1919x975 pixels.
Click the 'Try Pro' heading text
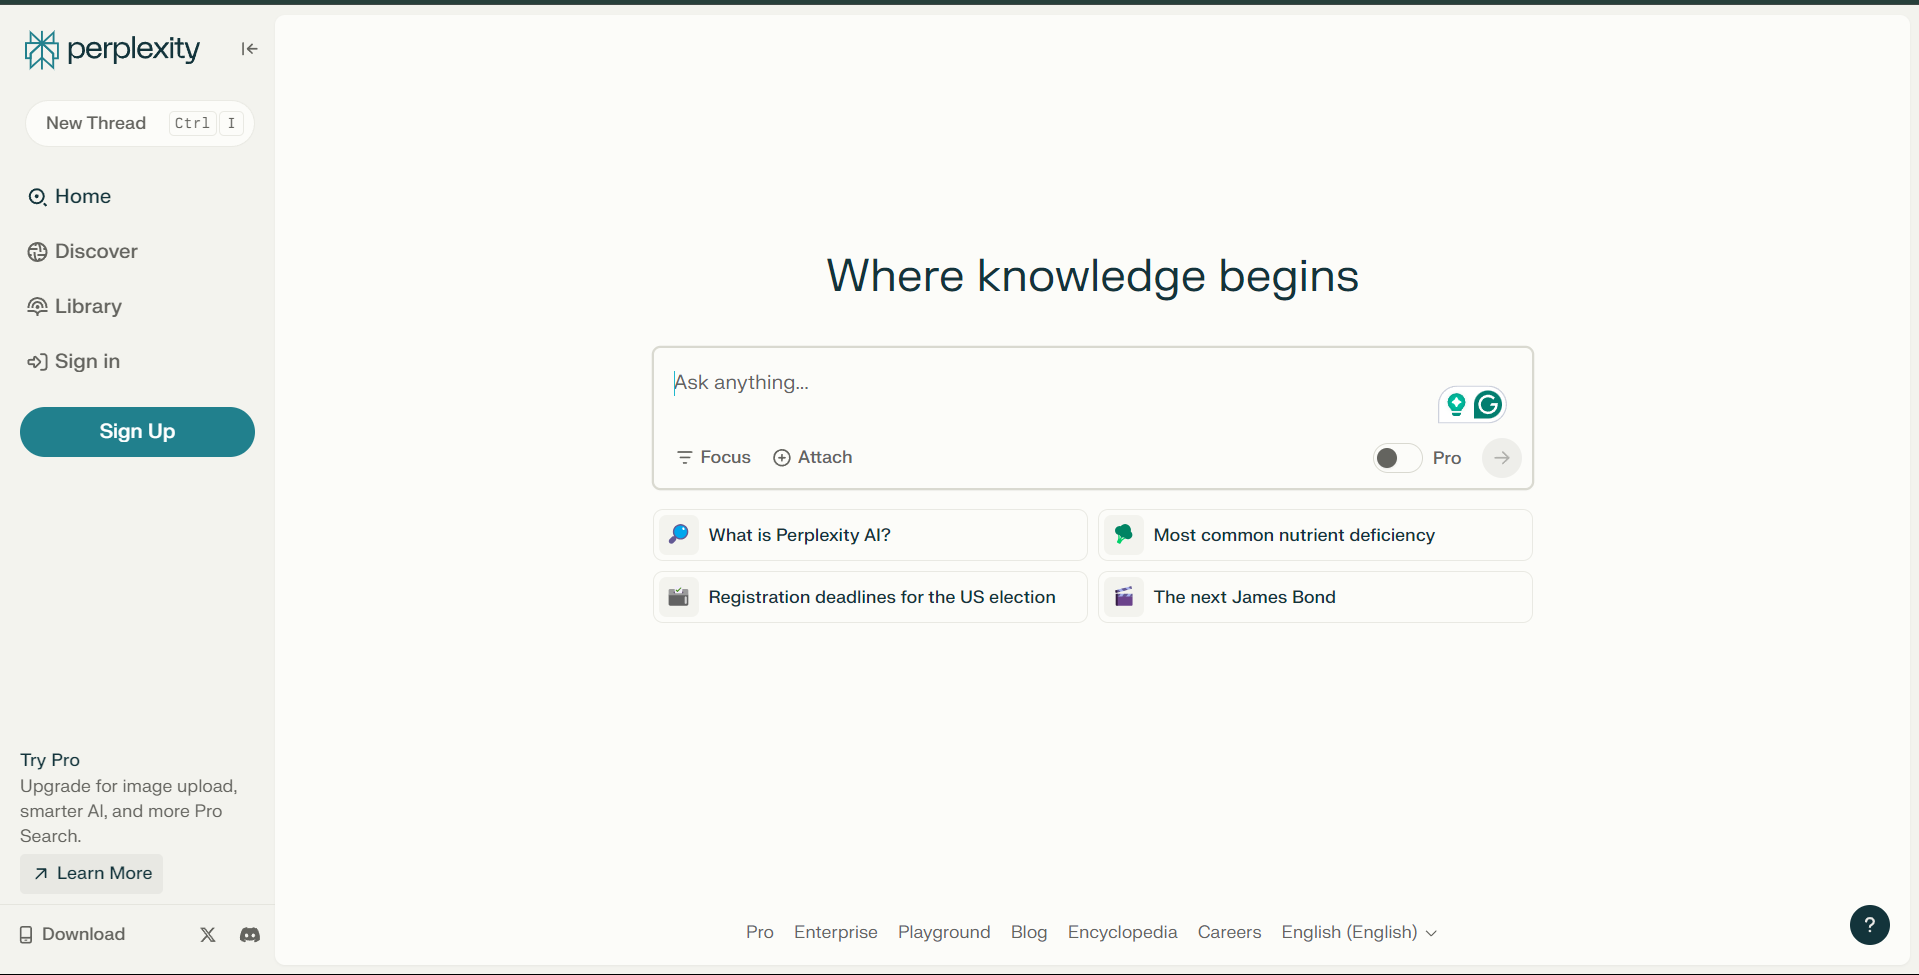pyautogui.click(x=50, y=760)
